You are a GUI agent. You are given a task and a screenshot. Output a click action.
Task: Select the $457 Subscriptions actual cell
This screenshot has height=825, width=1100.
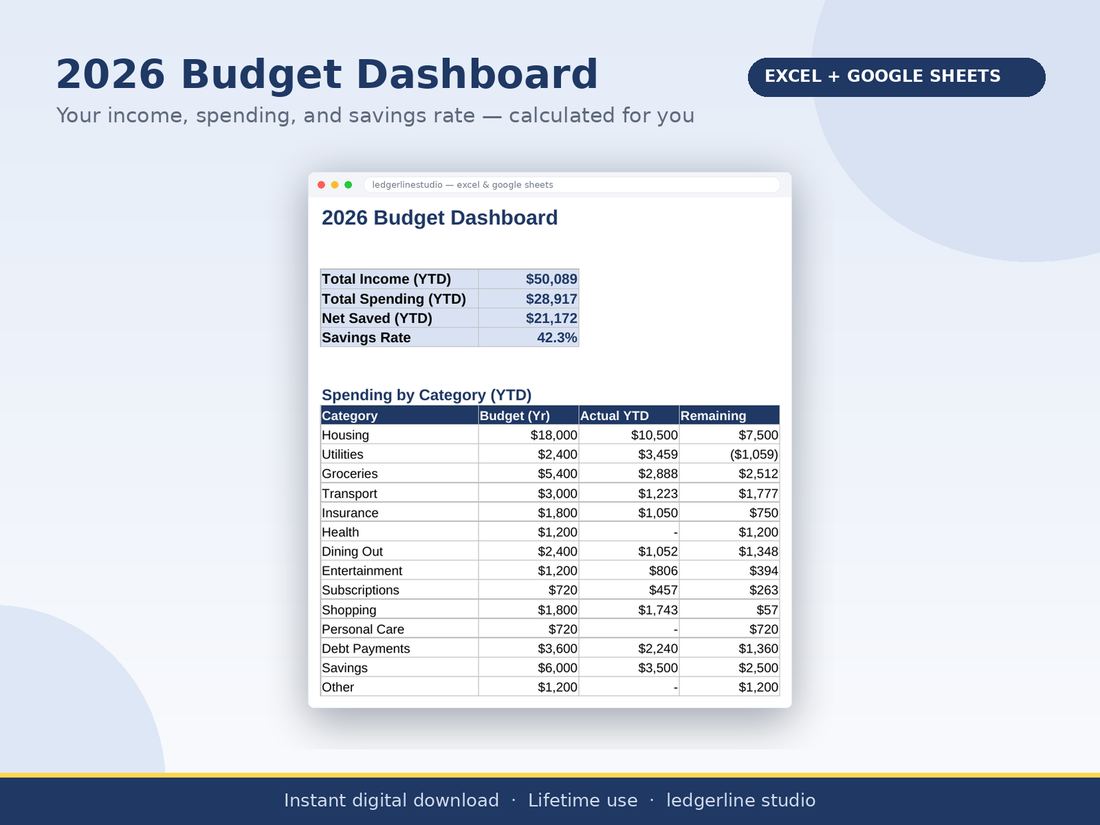pyautogui.click(x=629, y=590)
